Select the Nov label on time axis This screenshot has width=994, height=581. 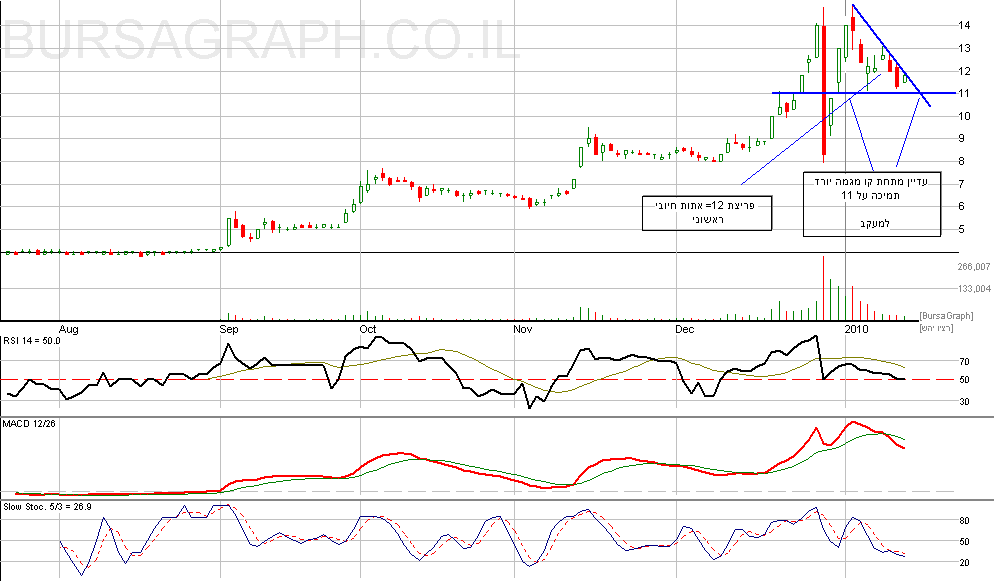click(522, 328)
